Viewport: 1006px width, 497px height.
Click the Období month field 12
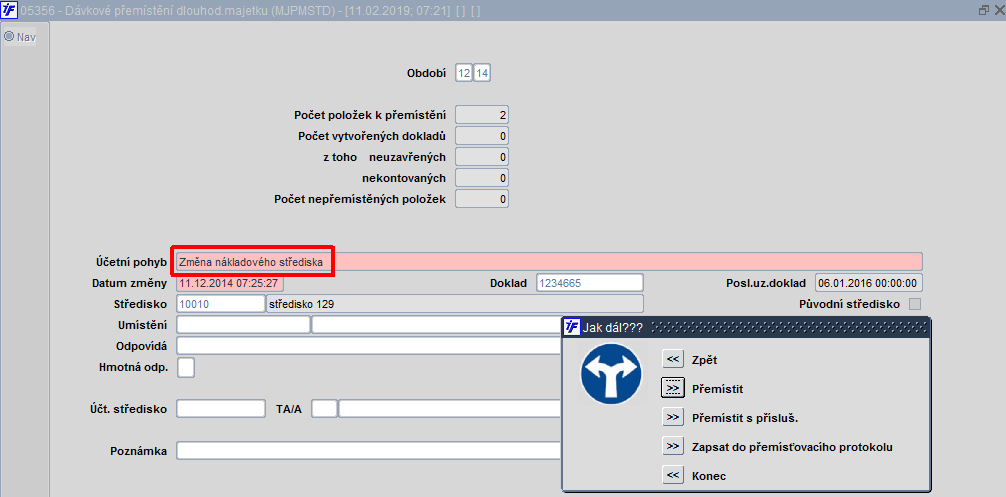(x=464, y=73)
